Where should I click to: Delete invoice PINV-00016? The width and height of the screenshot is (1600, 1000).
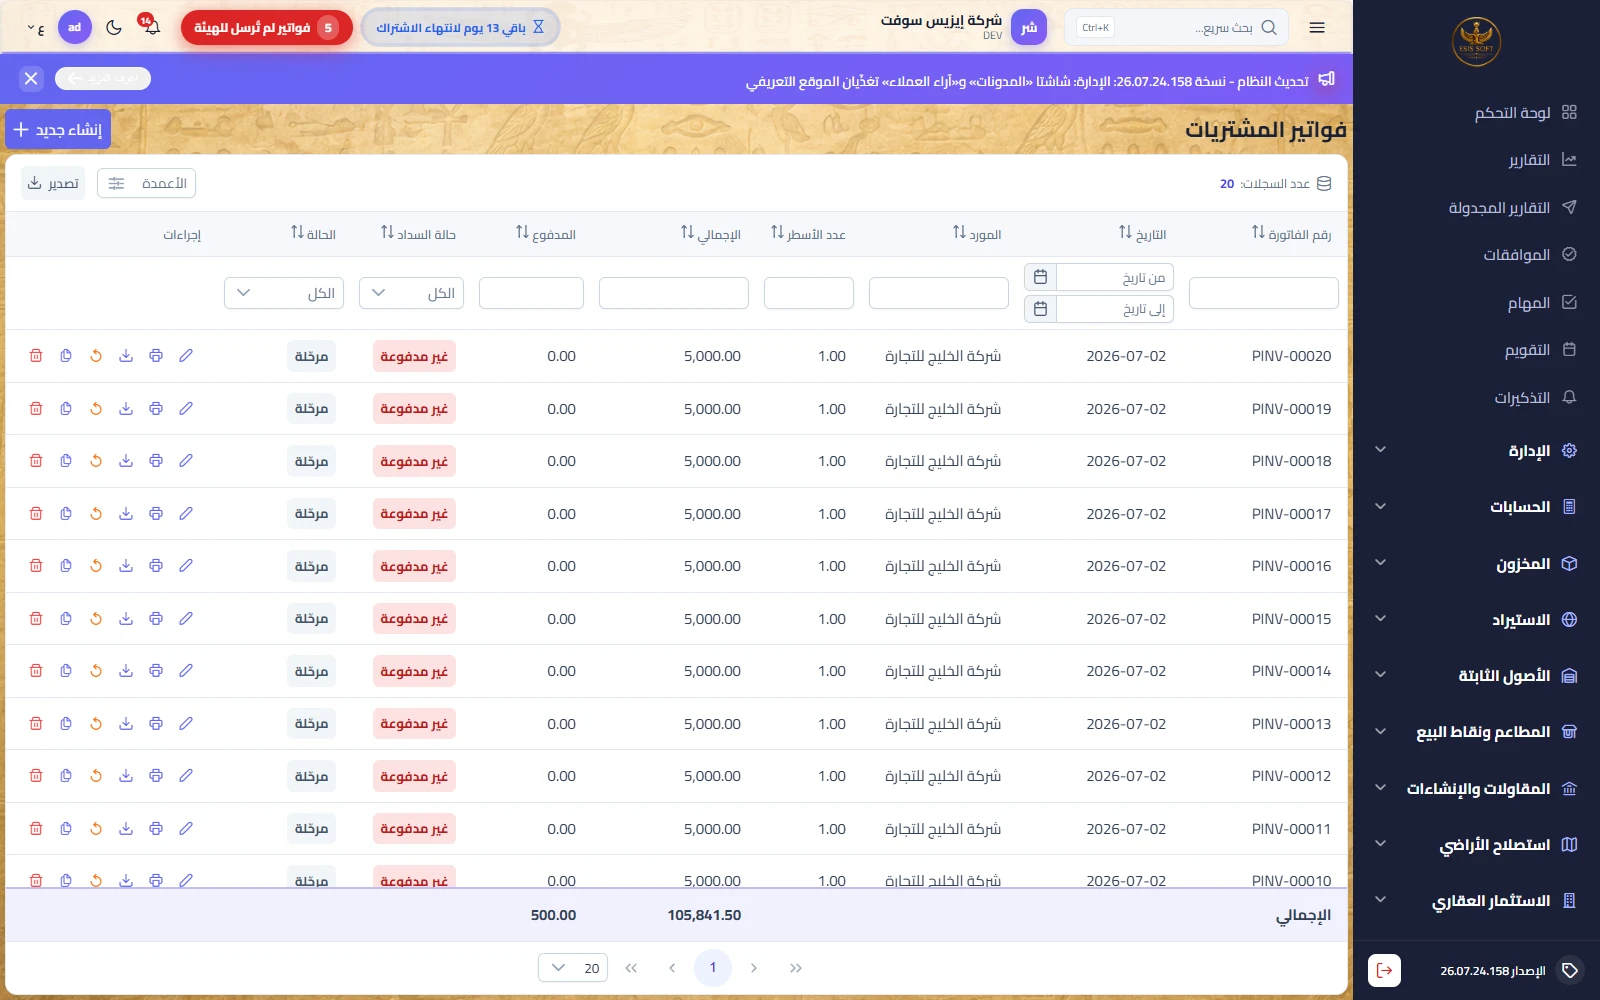(36, 566)
